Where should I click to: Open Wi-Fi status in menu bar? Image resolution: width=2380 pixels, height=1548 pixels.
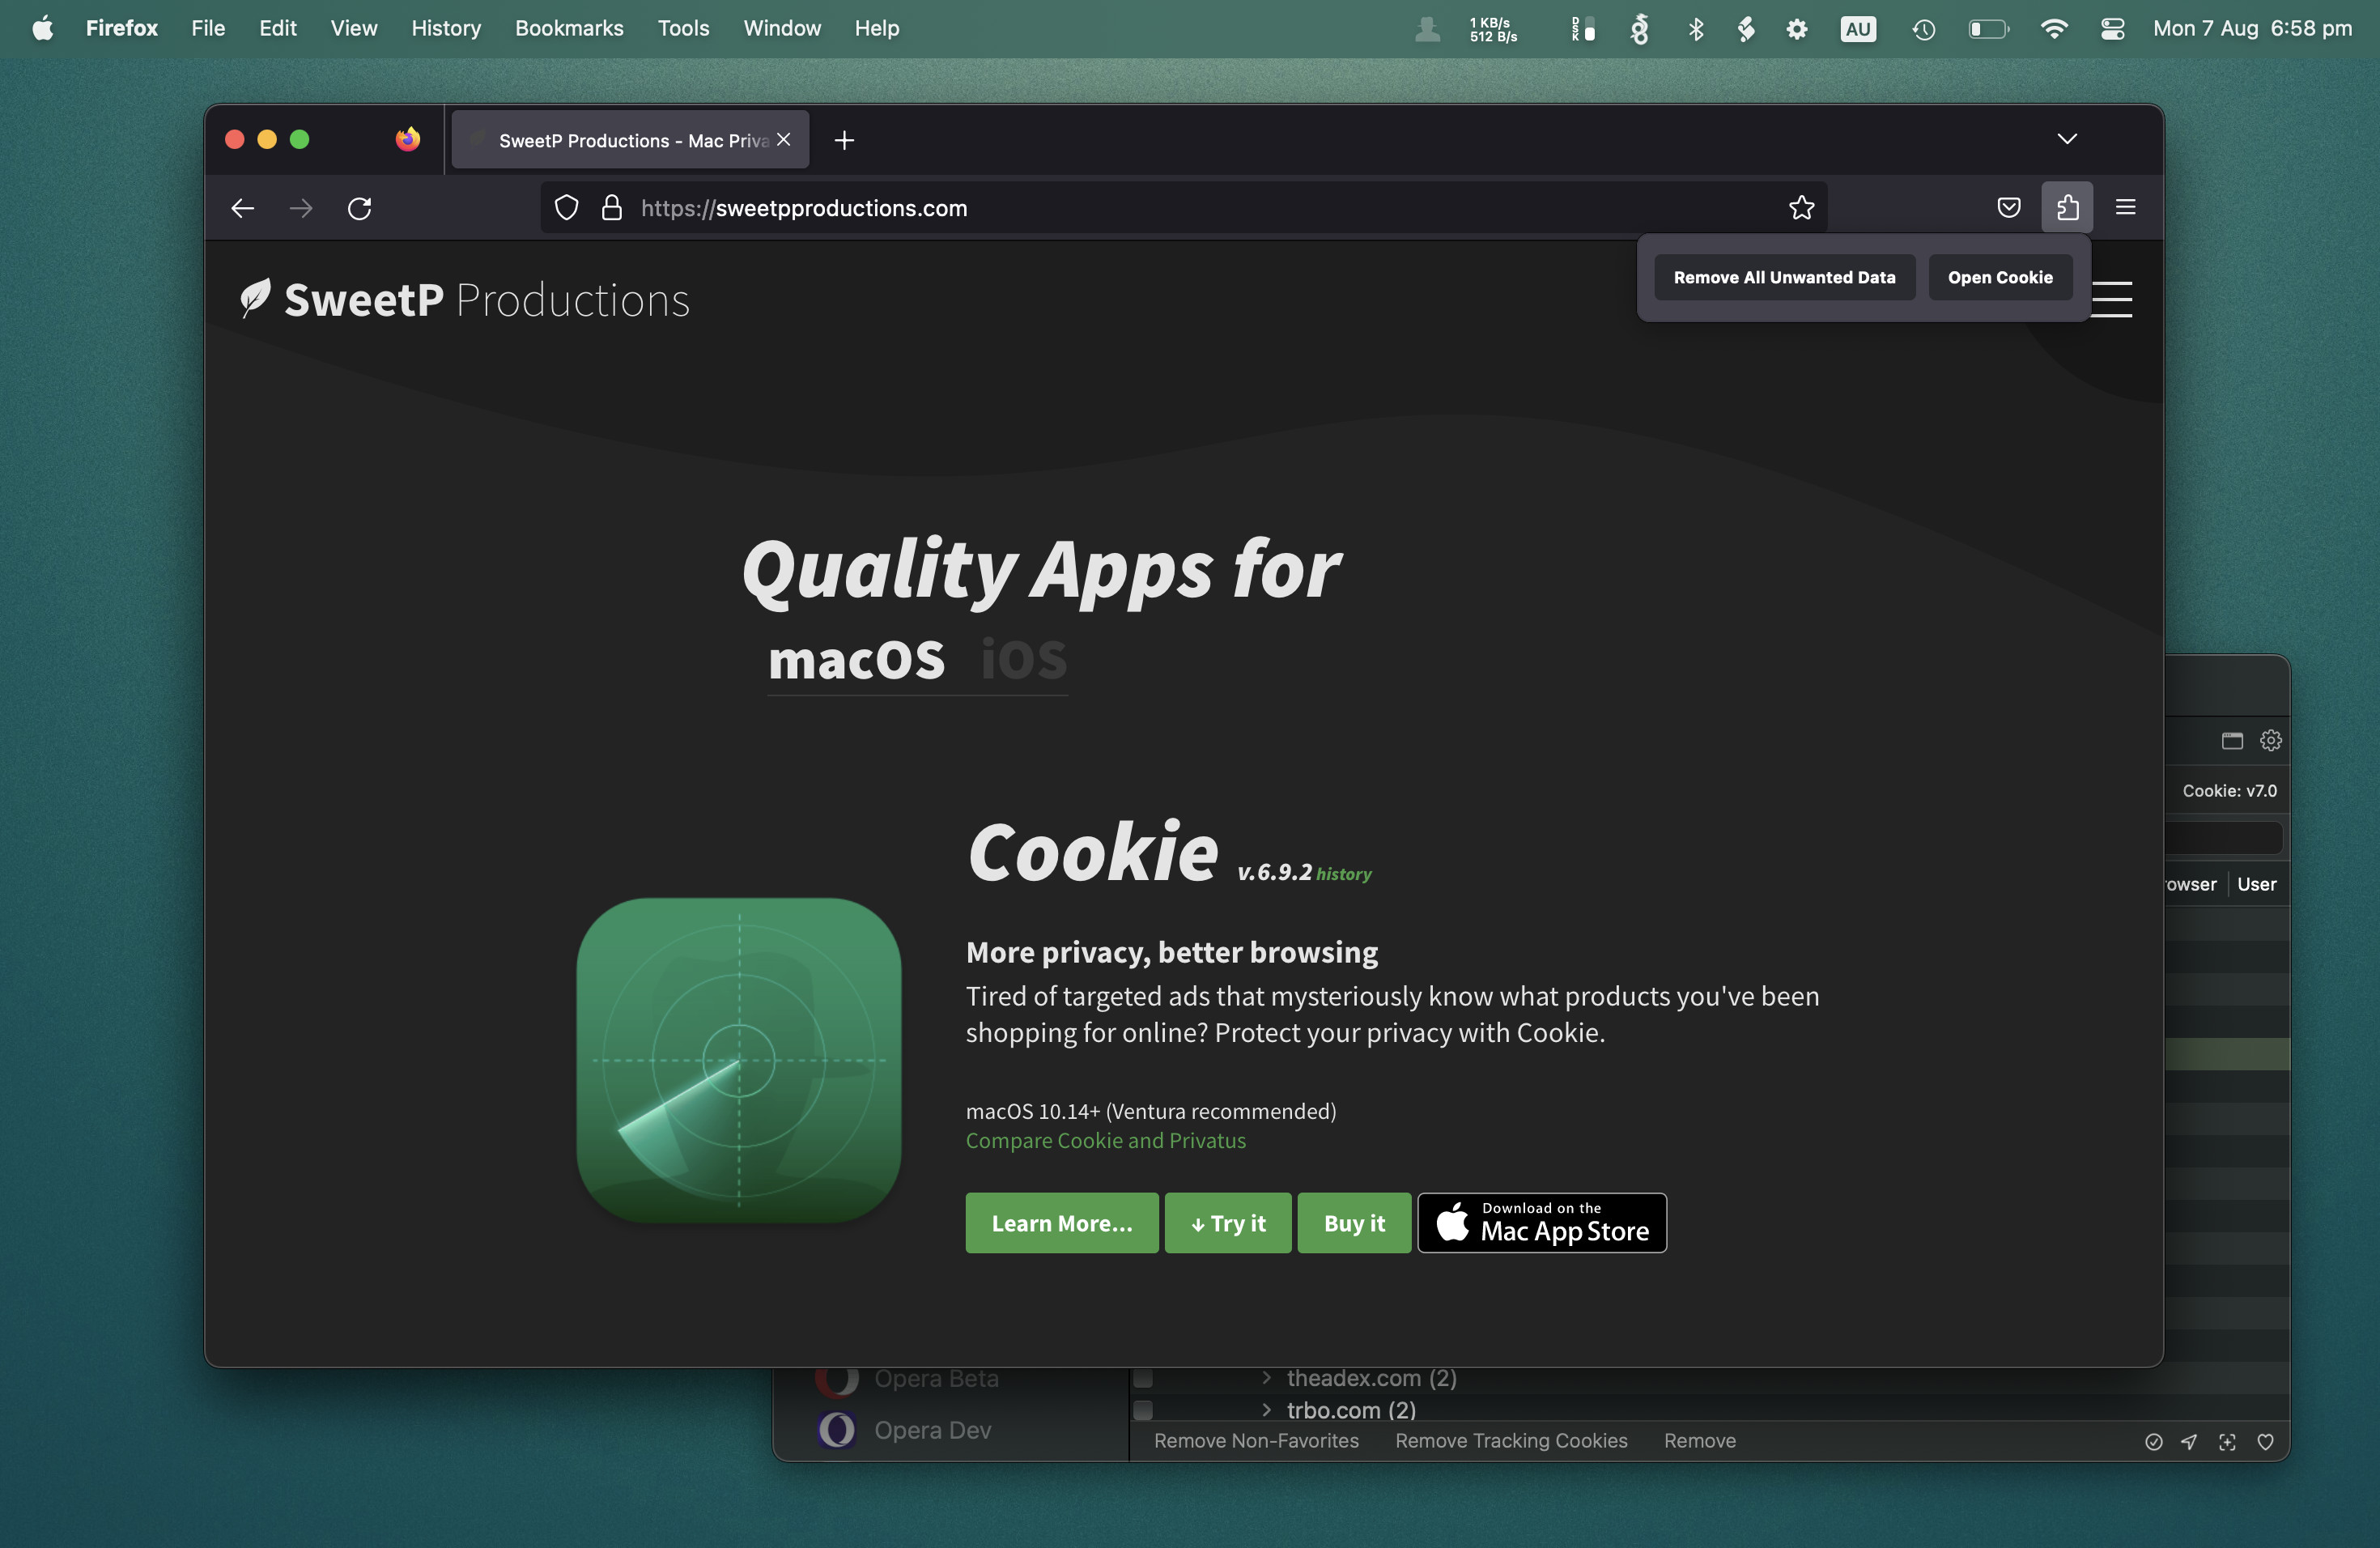[2053, 28]
